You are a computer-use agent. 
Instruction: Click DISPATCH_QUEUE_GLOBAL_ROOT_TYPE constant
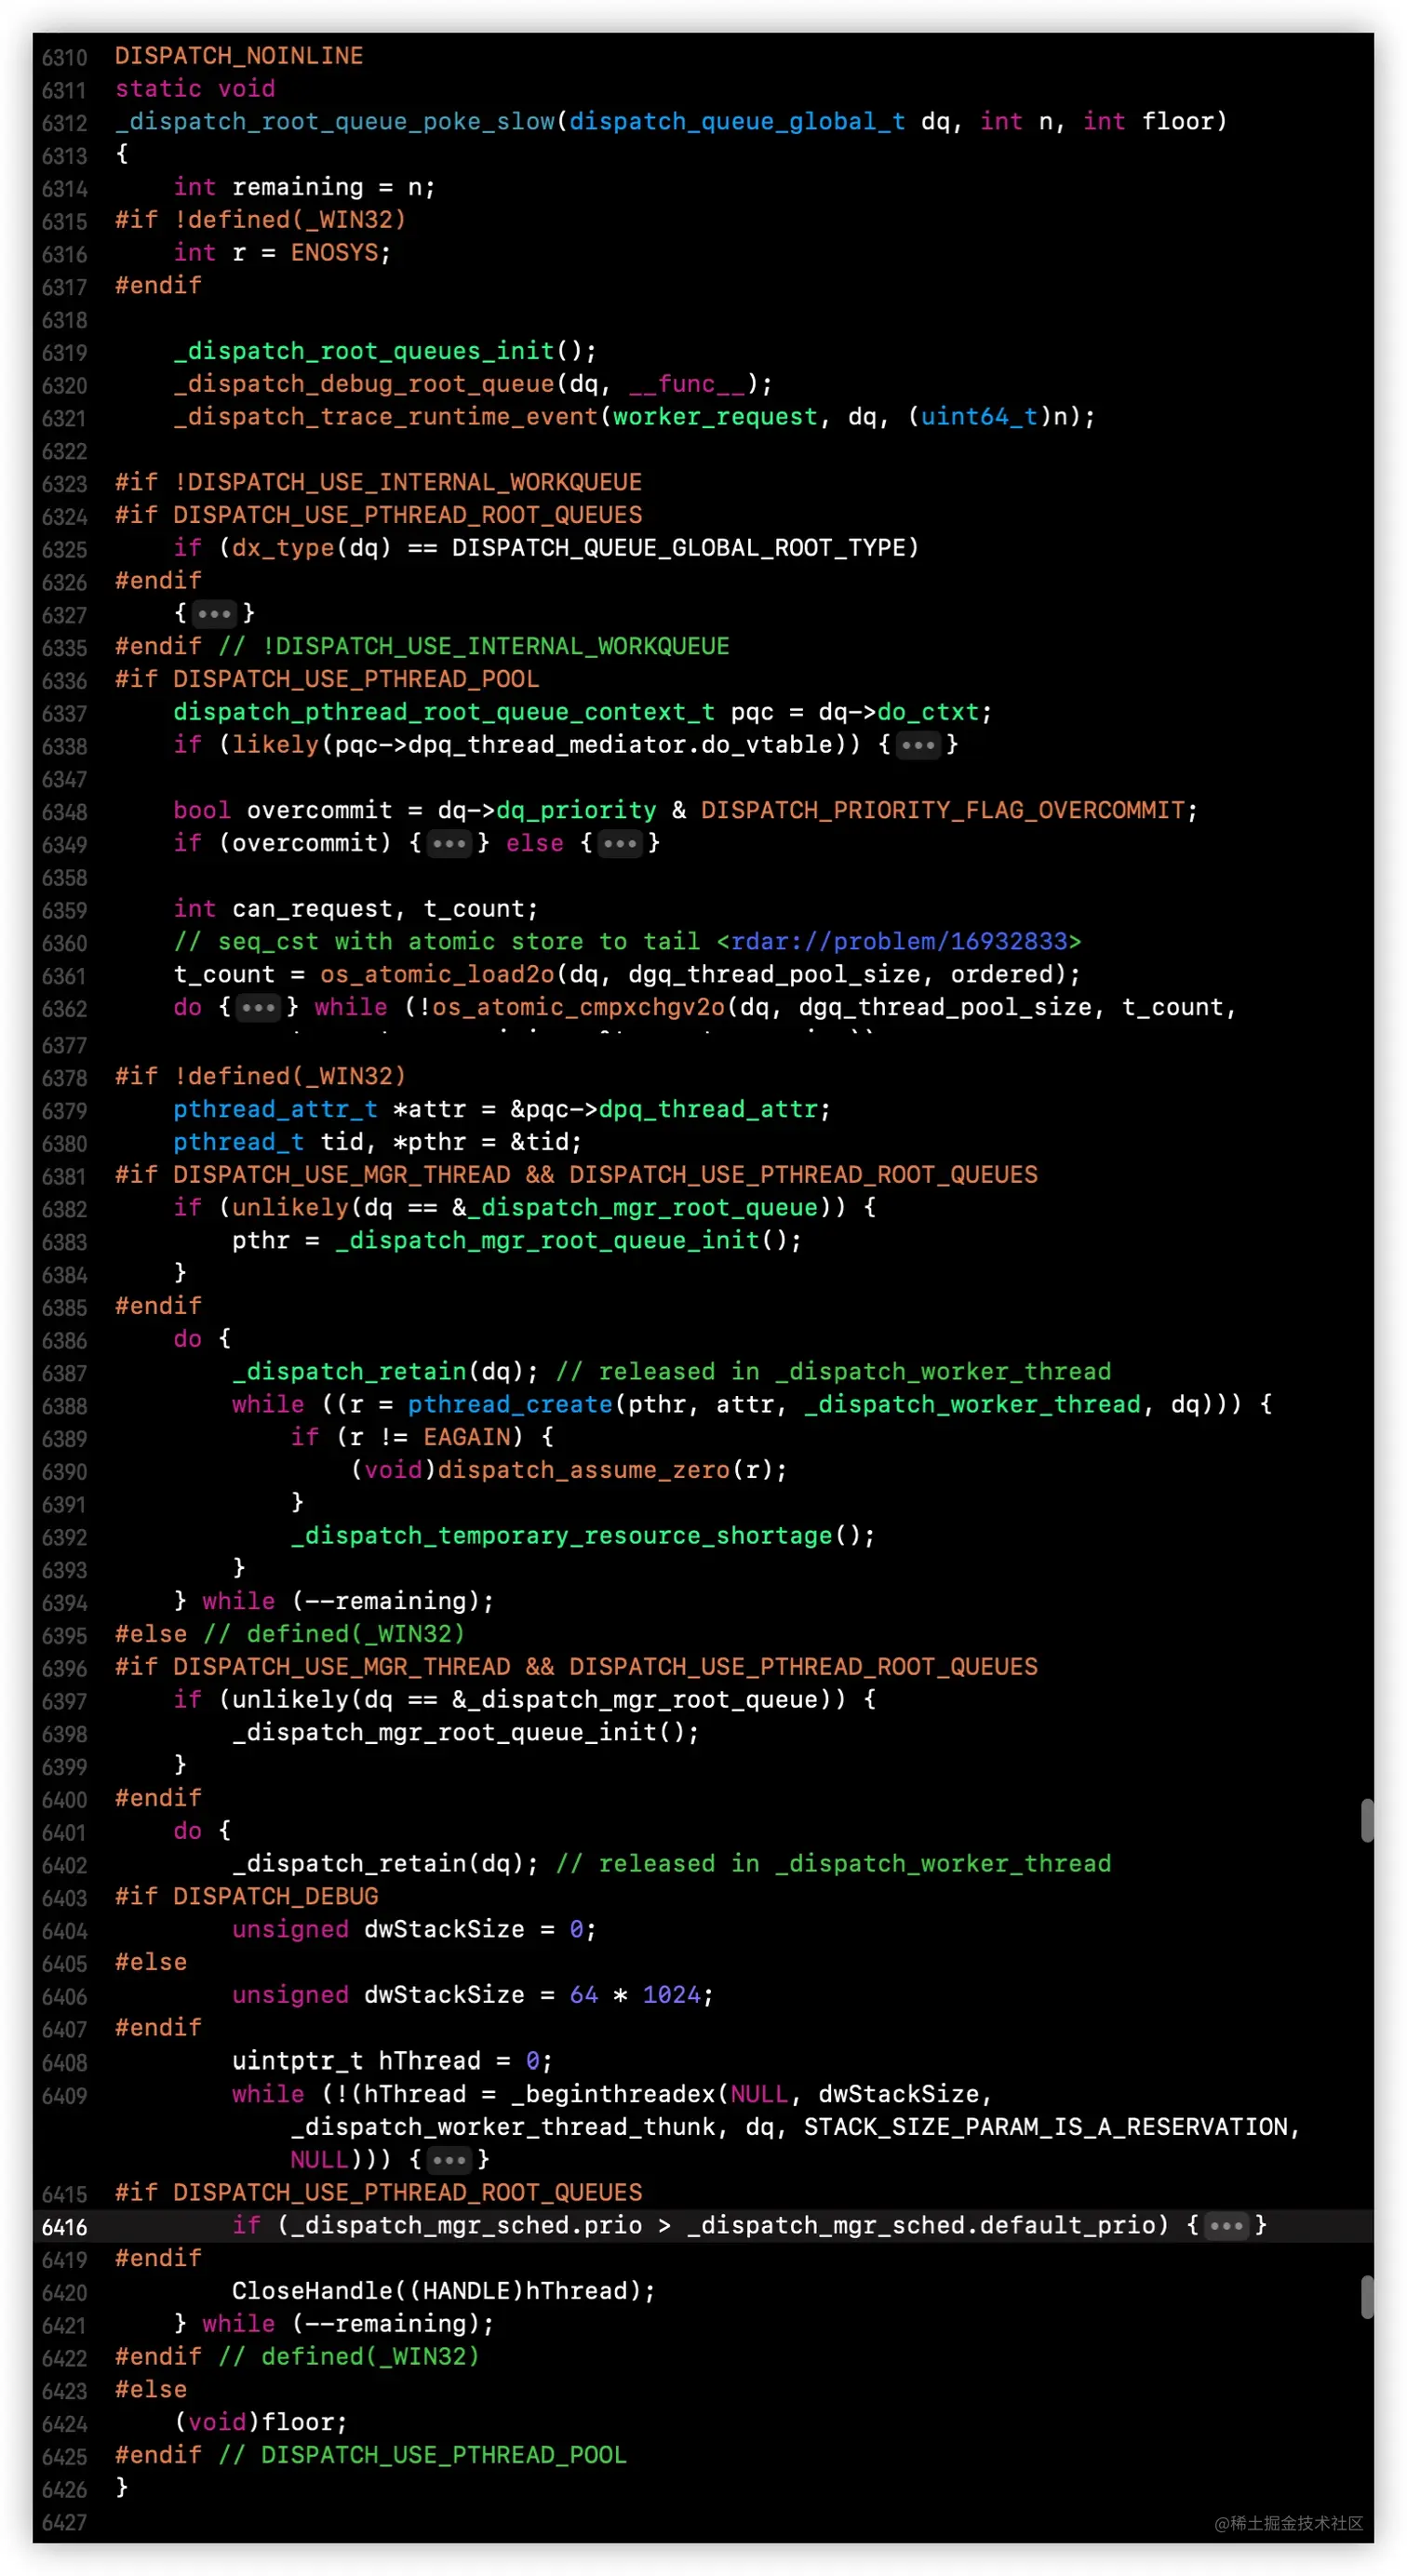(x=679, y=548)
